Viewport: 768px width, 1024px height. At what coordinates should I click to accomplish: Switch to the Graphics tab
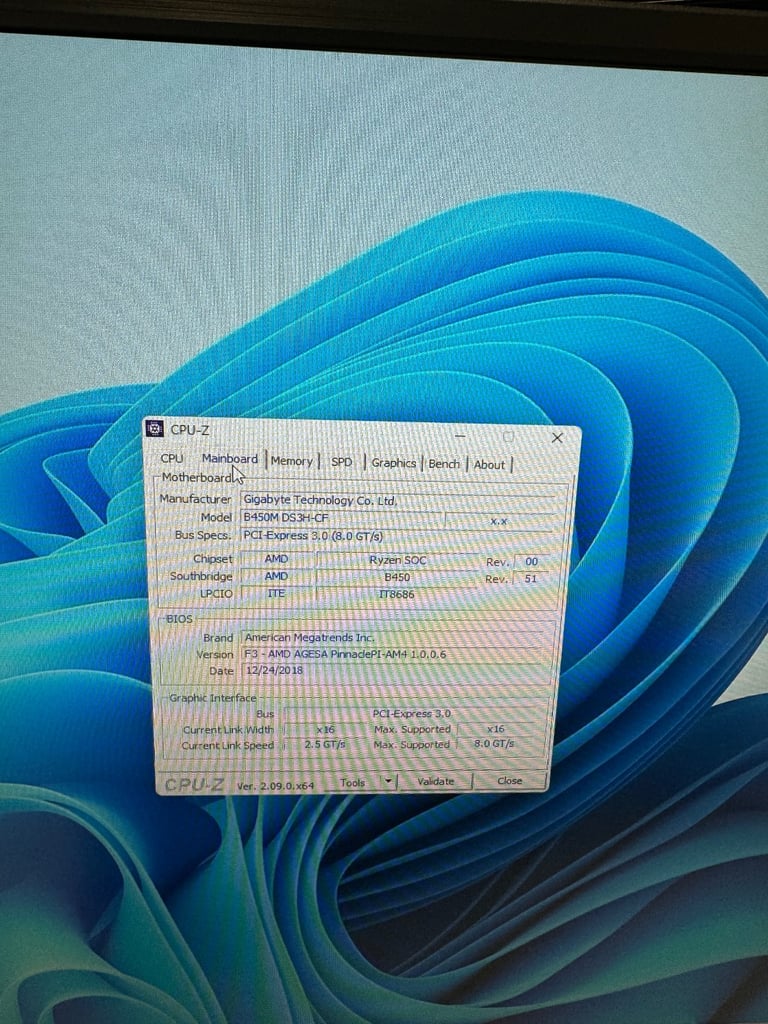pos(394,462)
